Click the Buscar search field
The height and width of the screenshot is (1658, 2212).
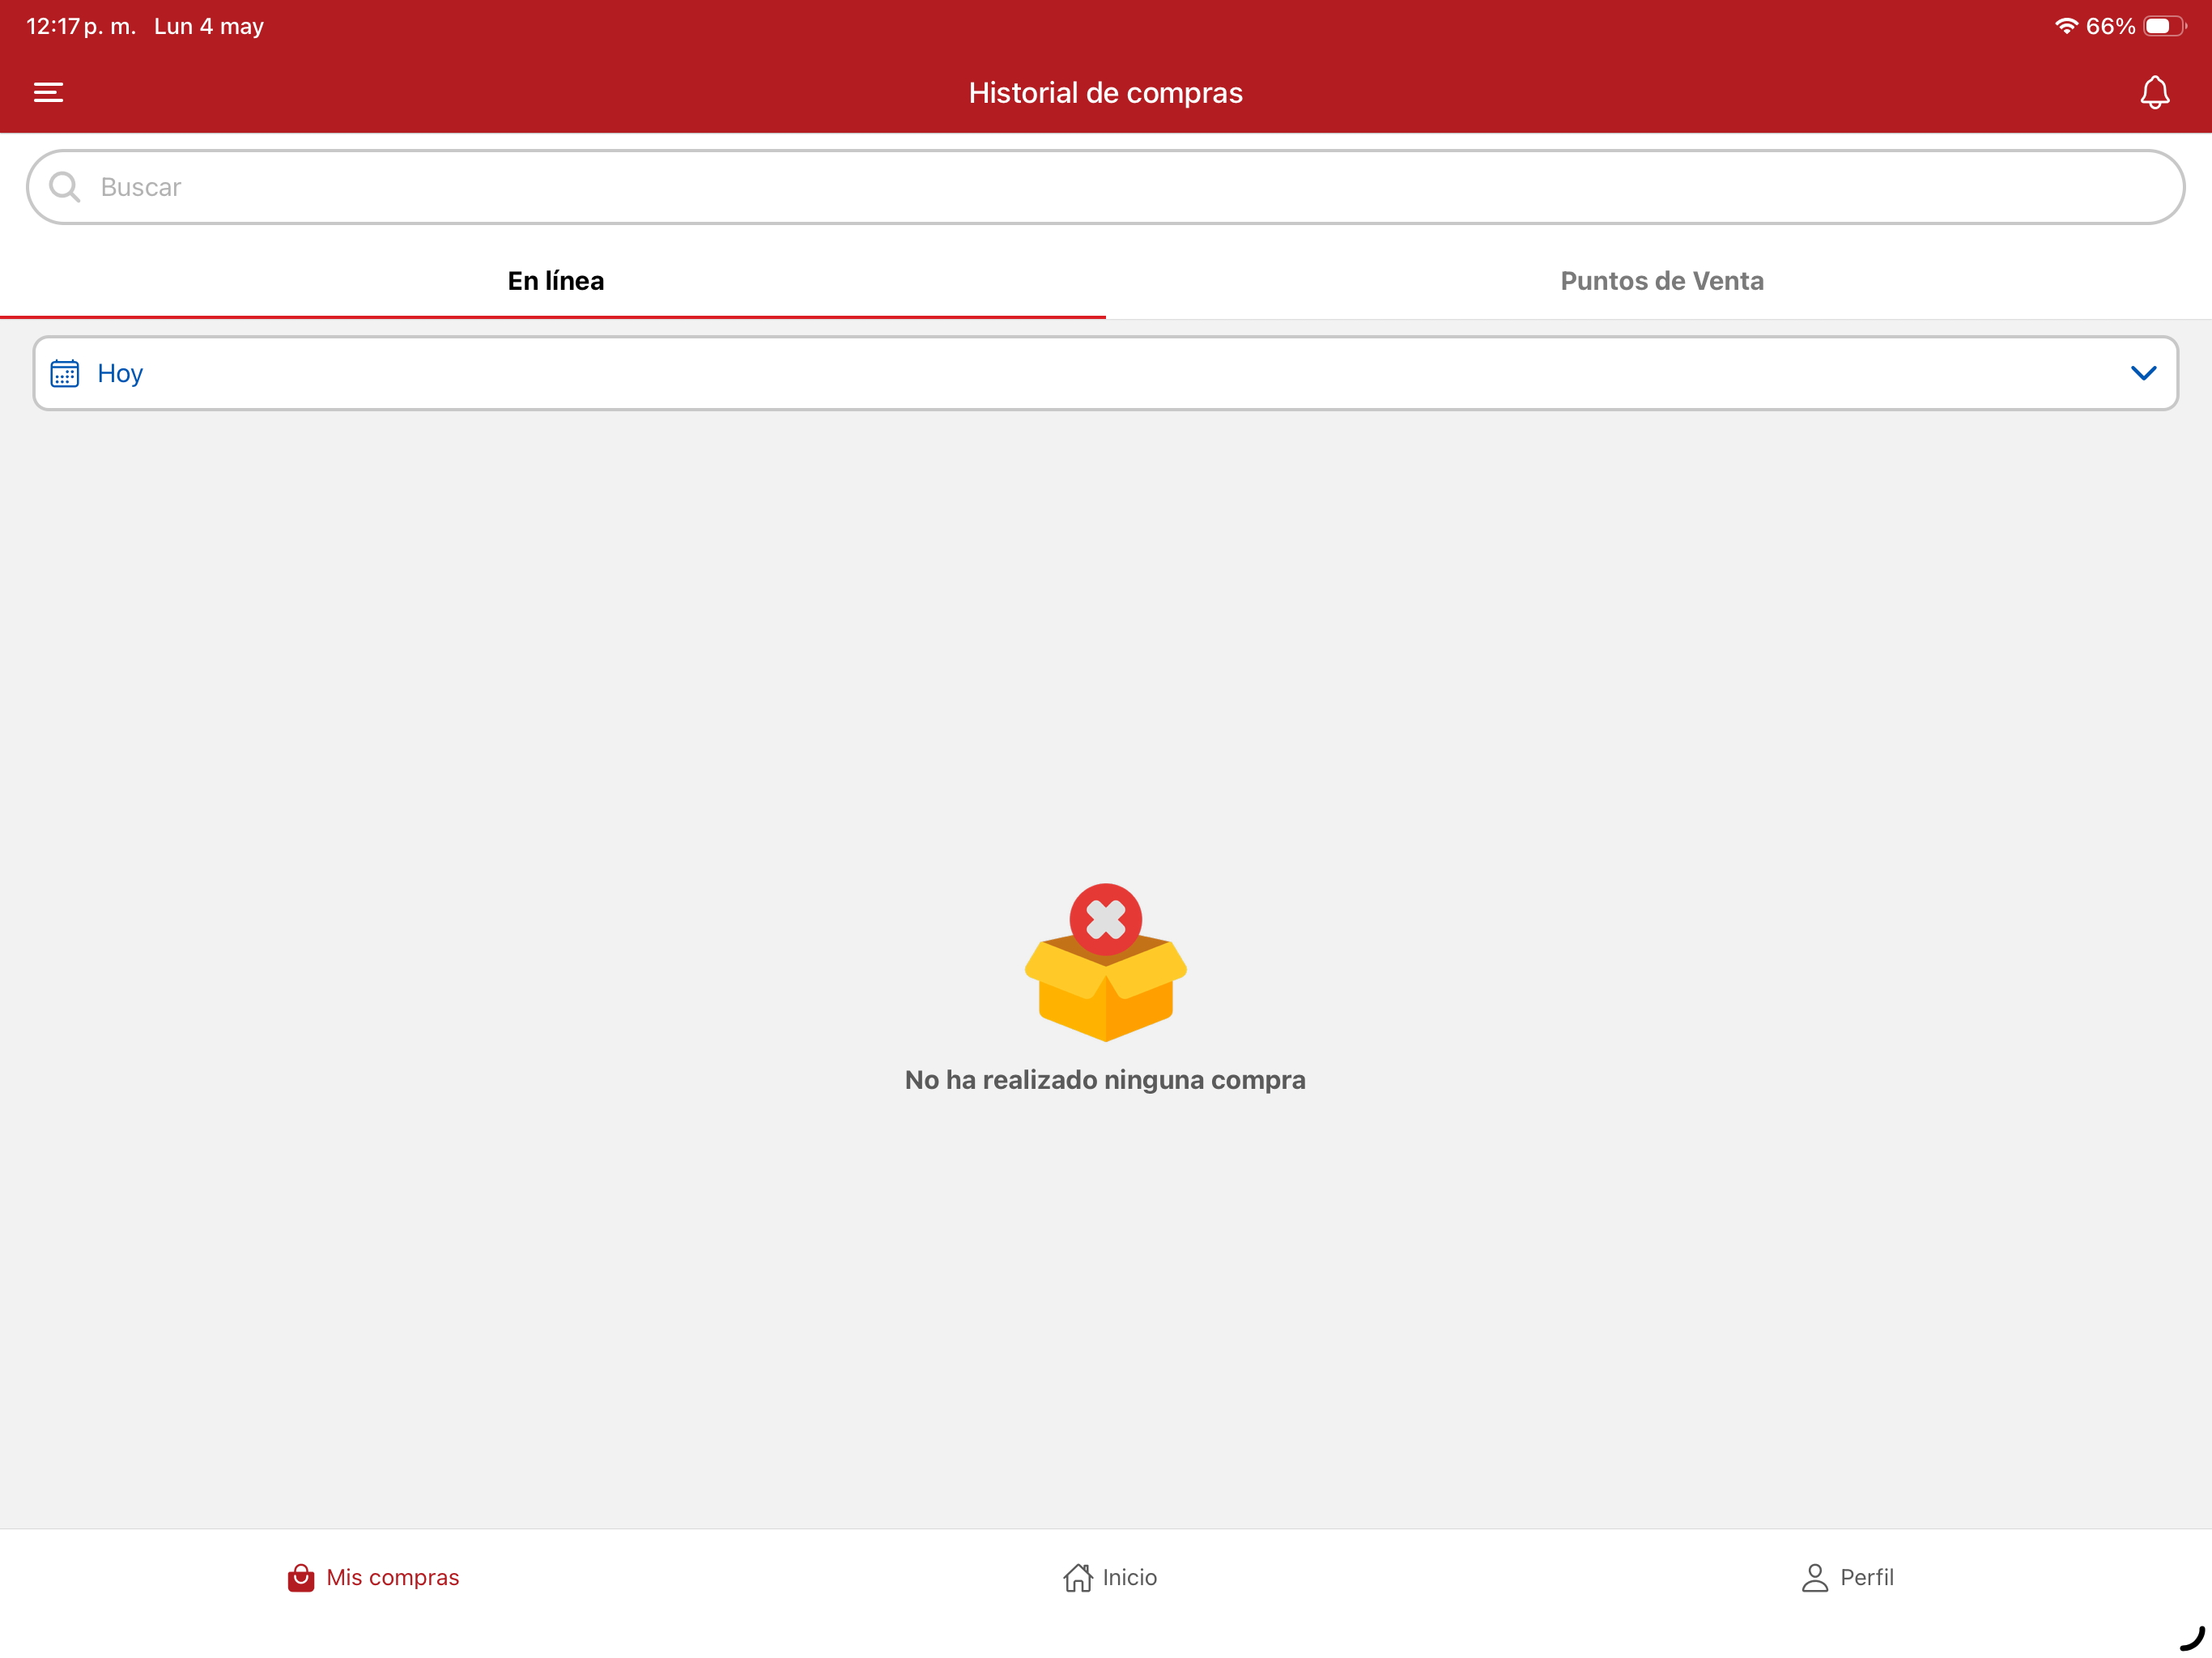pyautogui.click(x=1105, y=187)
